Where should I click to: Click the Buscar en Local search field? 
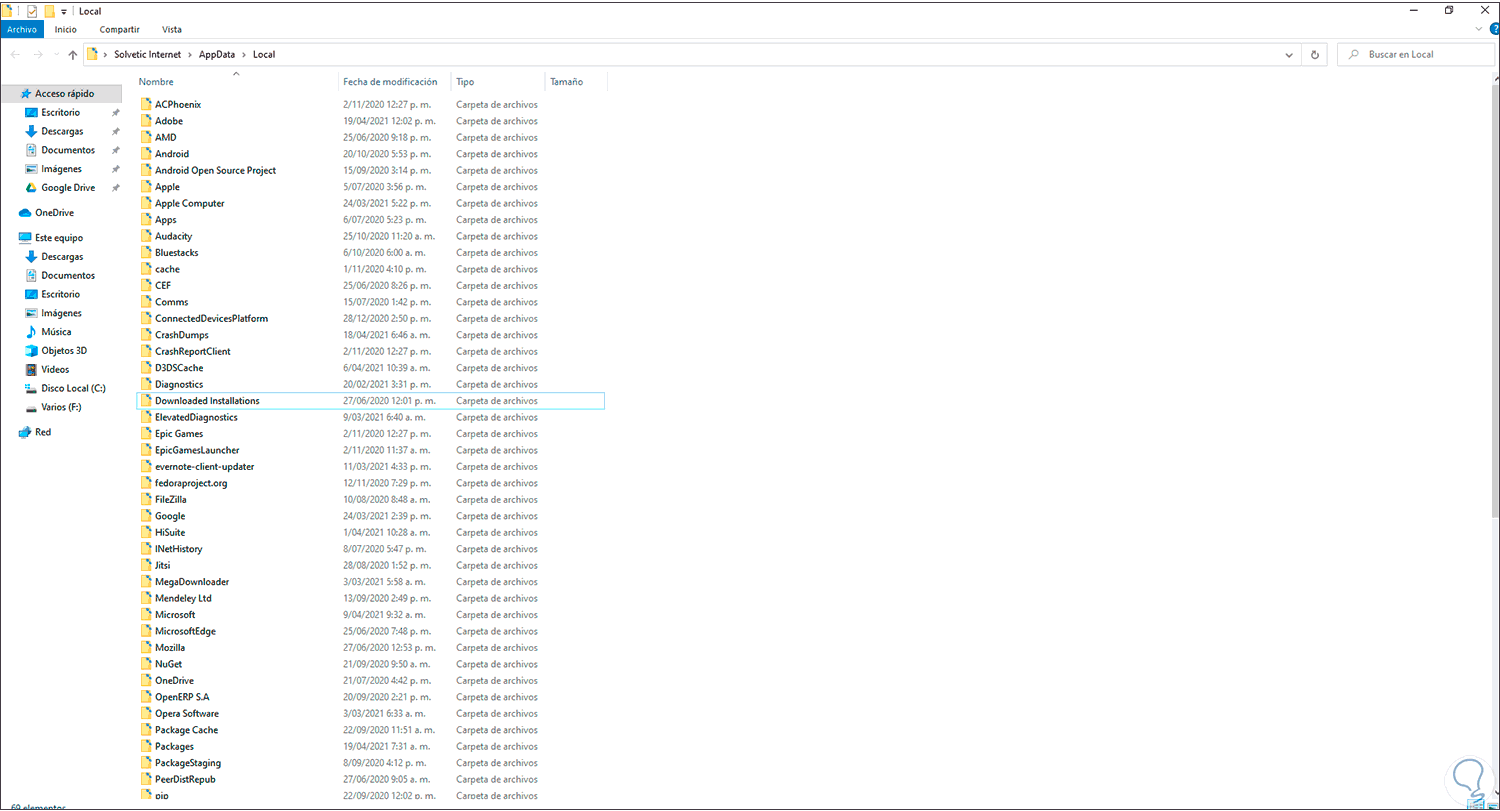pyautogui.click(x=1414, y=55)
